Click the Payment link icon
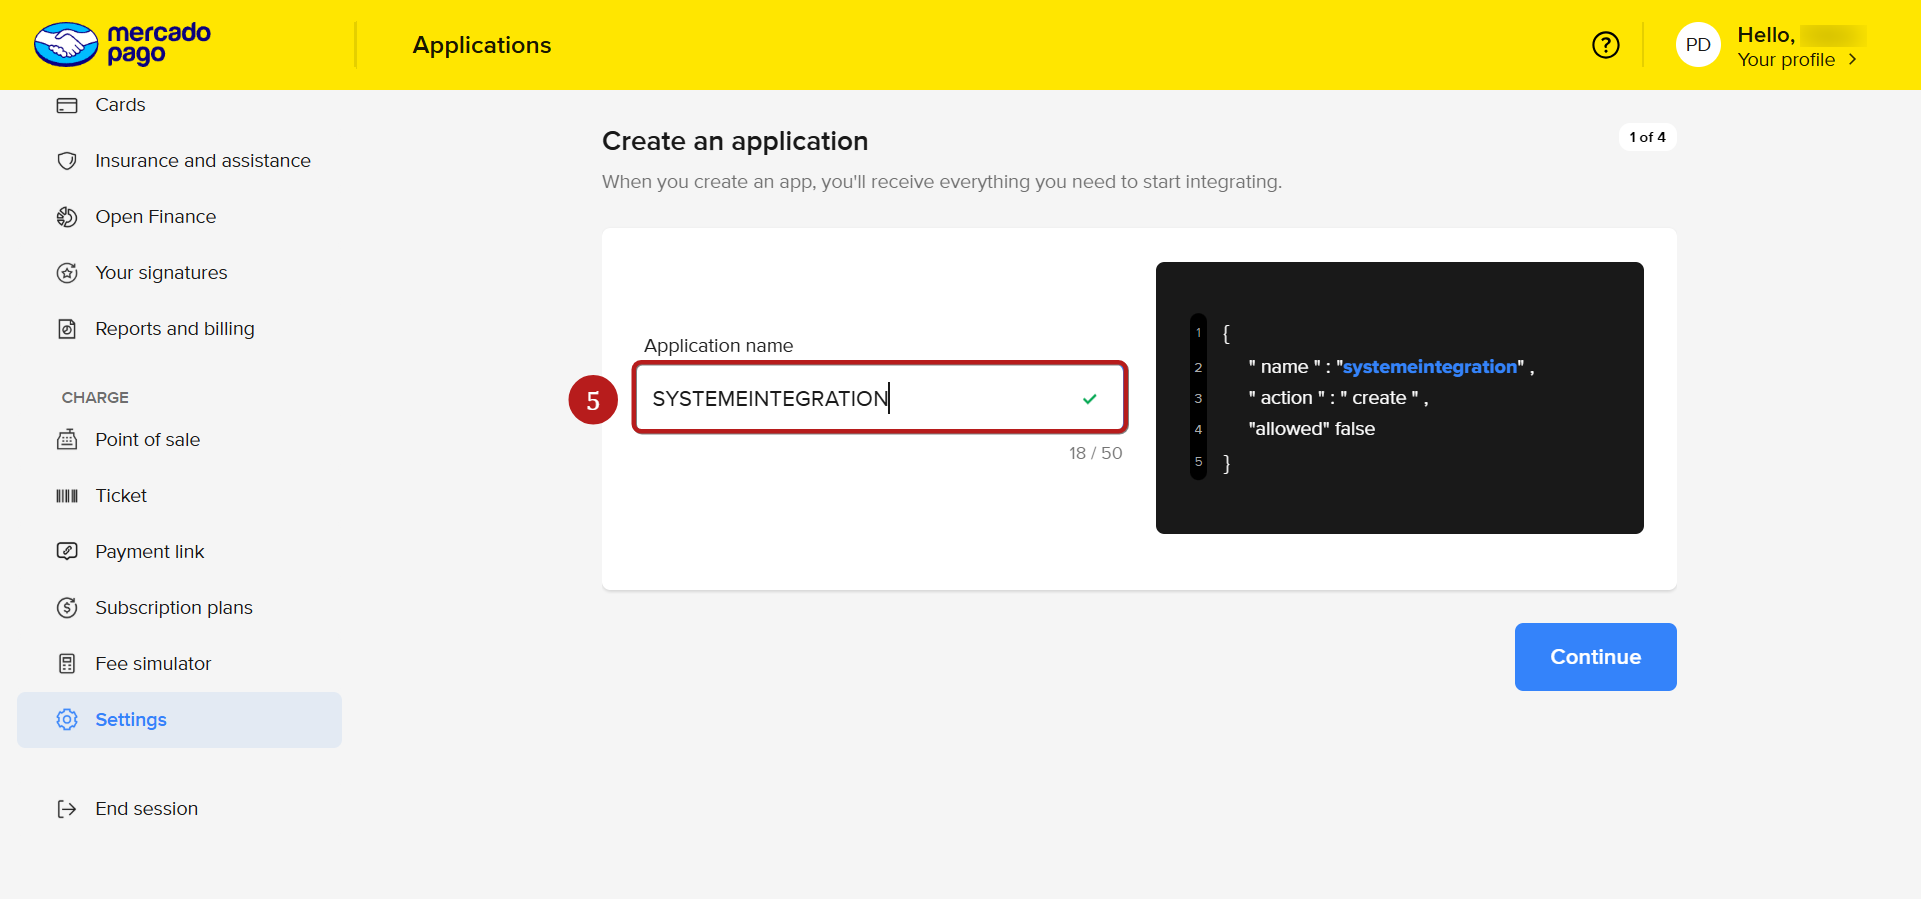 [67, 551]
